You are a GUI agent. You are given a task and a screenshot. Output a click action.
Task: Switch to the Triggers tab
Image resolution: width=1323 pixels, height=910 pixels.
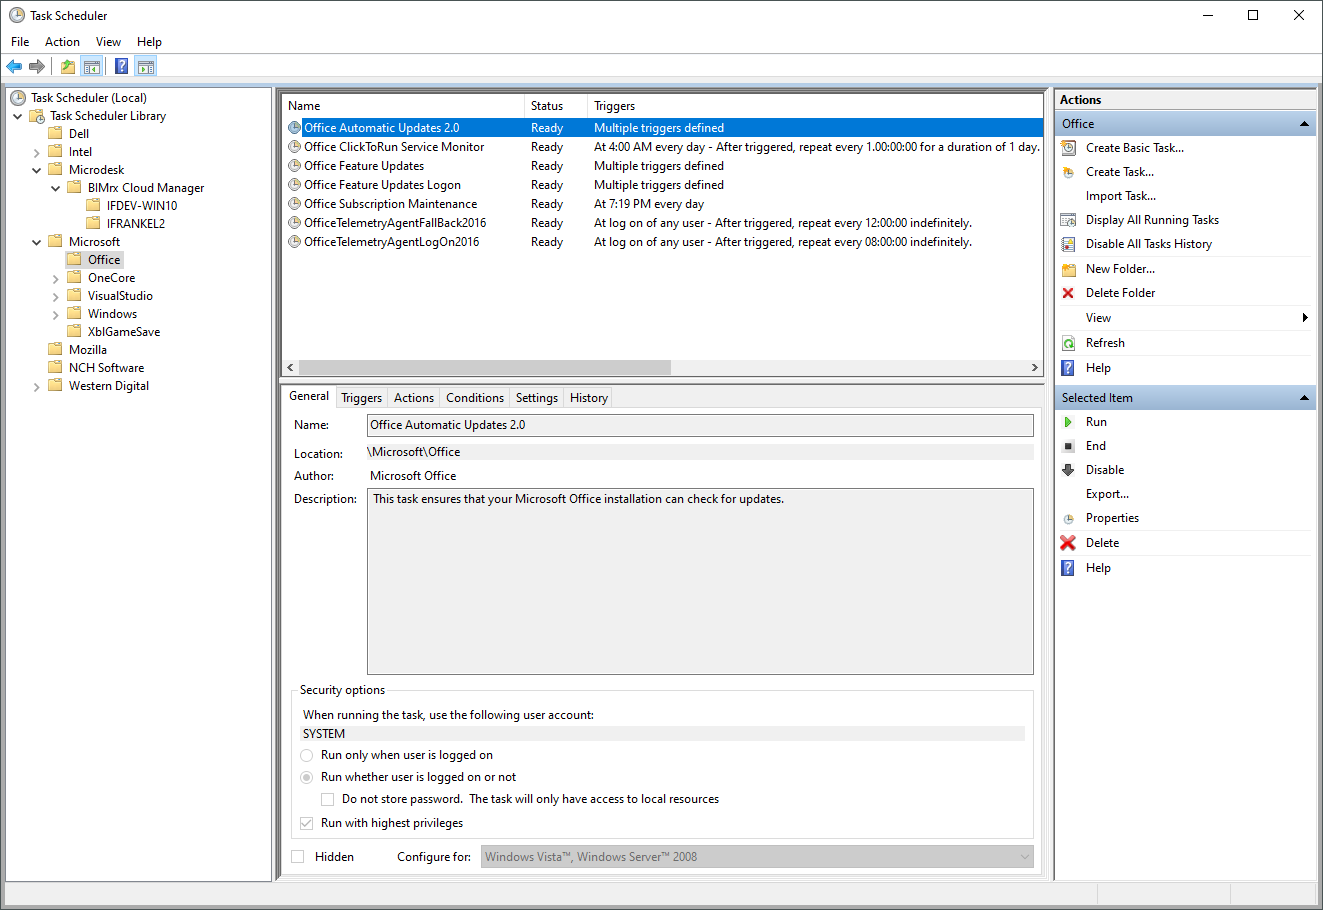click(361, 398)
